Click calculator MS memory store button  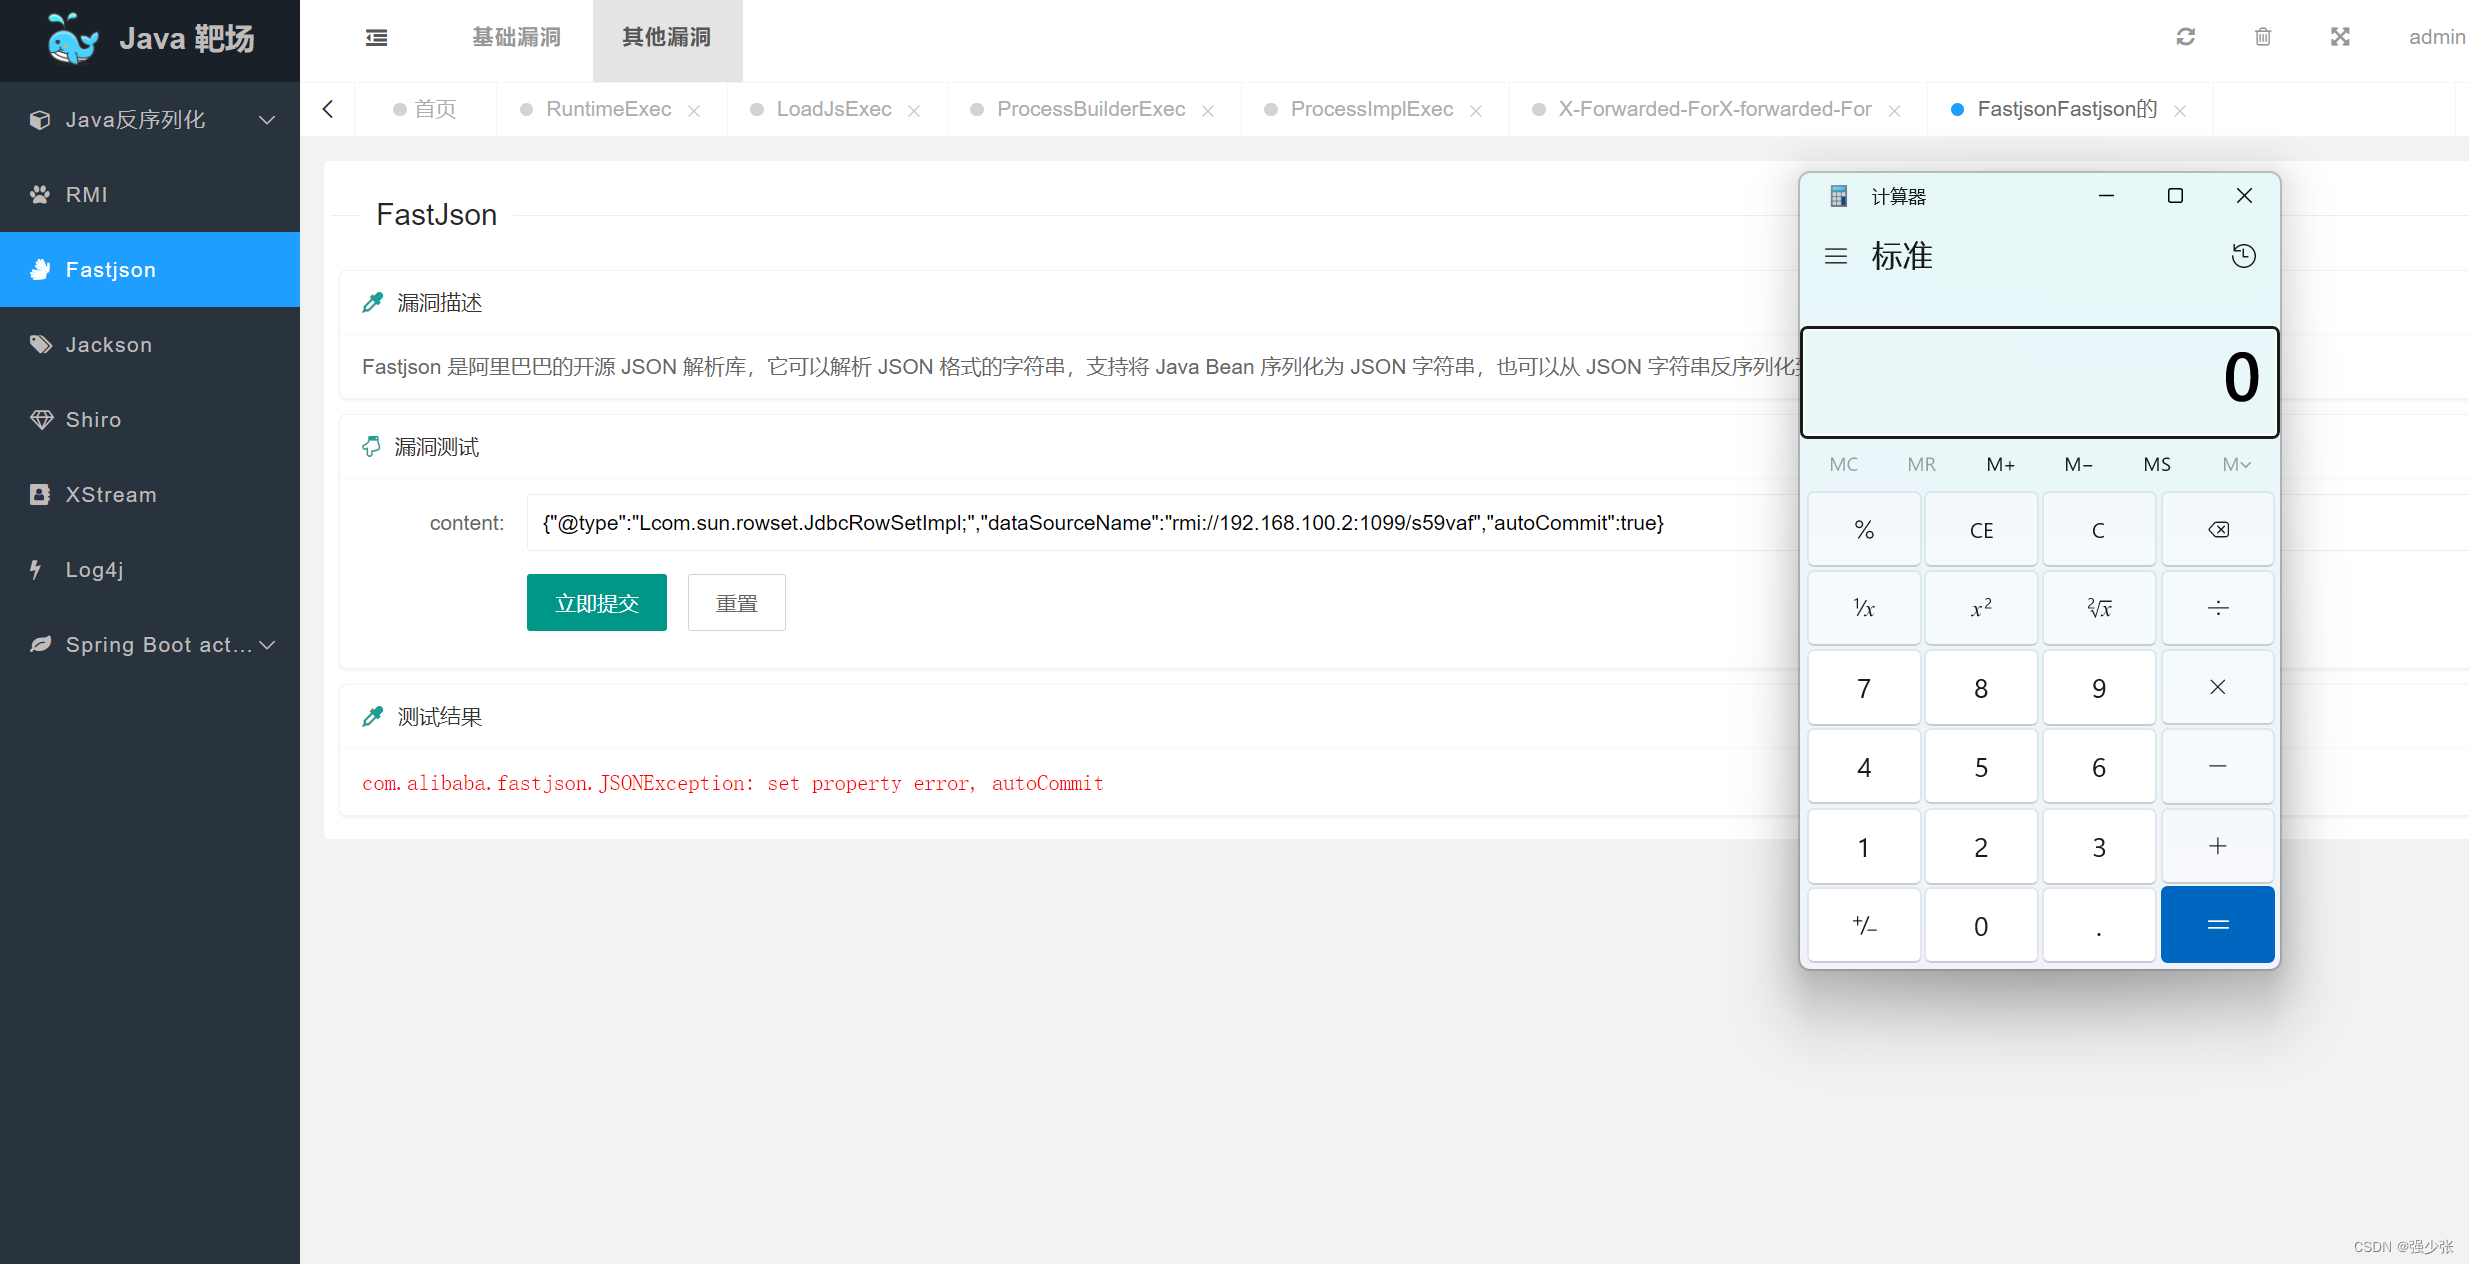2157,464
